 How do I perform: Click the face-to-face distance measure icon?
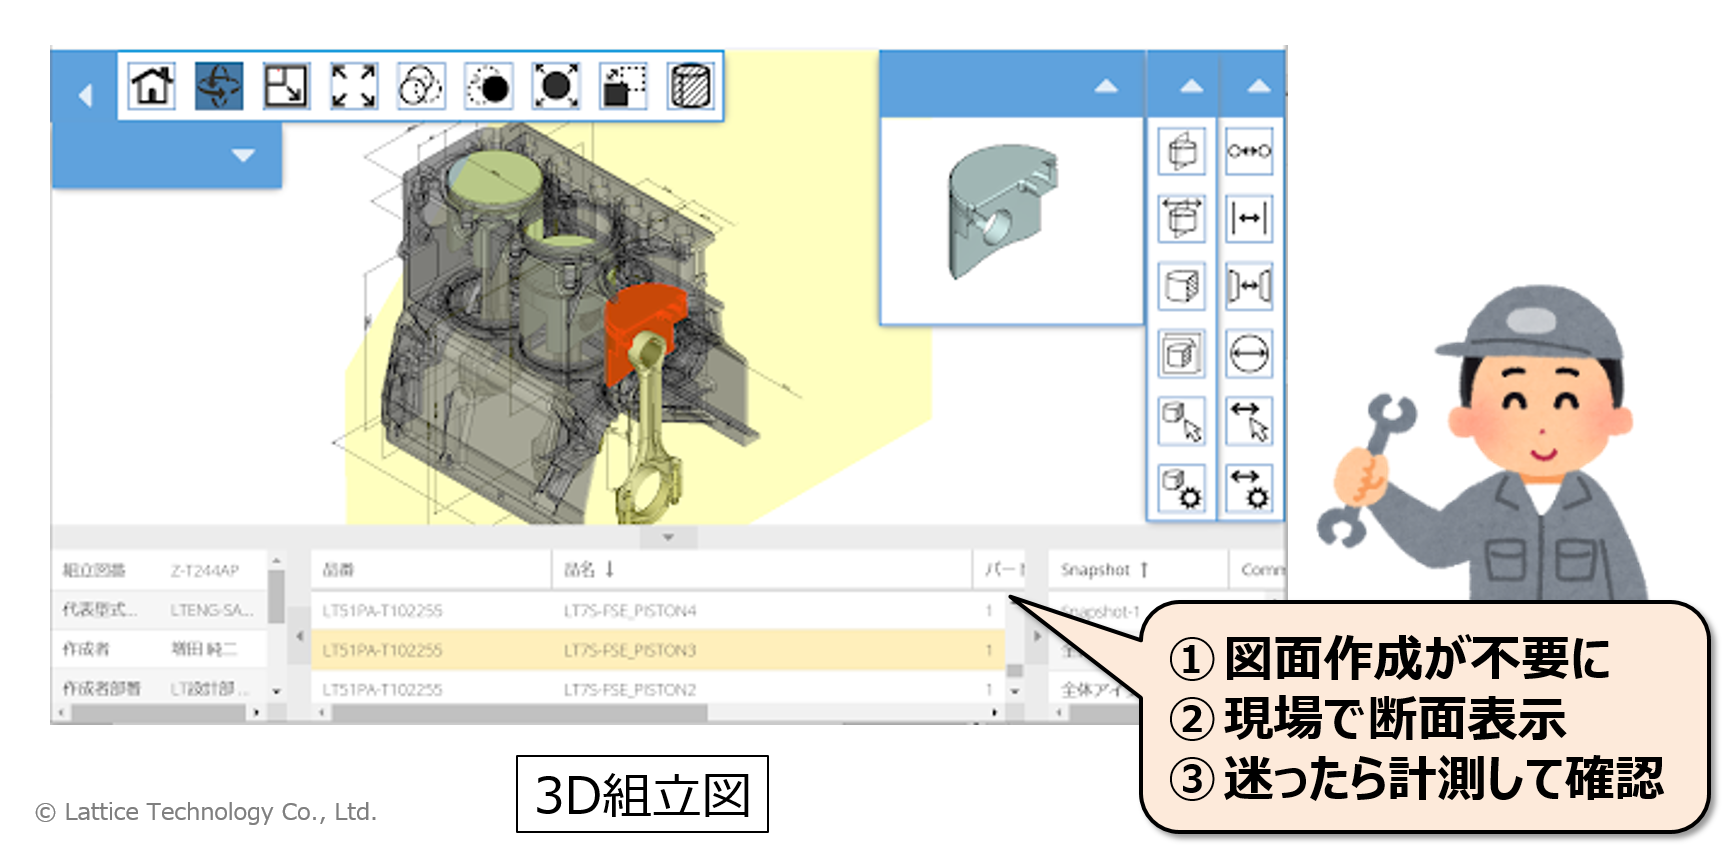point(1249,286)
